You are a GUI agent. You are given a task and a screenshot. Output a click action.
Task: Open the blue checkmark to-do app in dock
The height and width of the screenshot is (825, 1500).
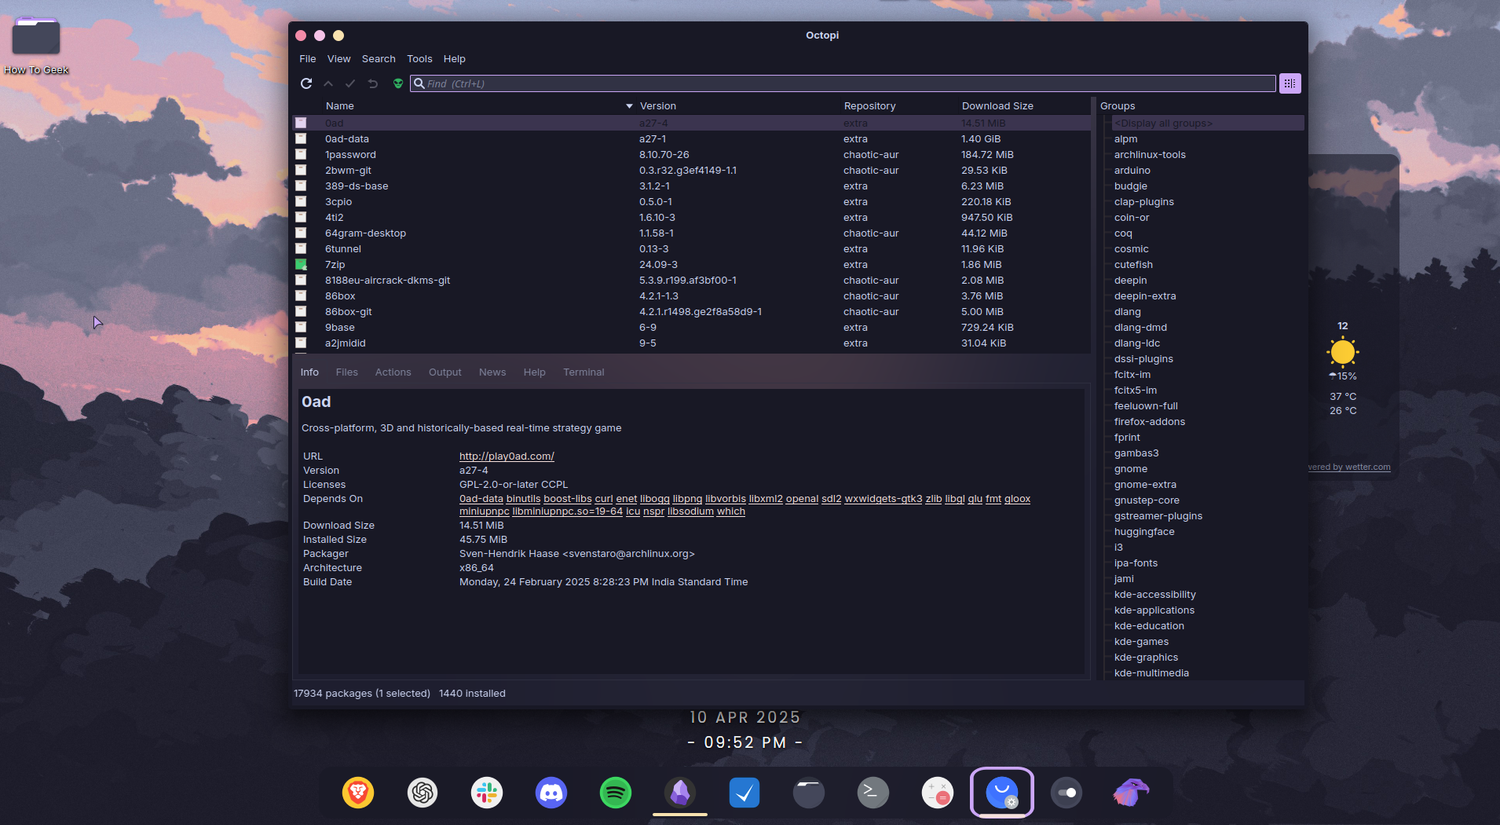(x=744, y=793)
